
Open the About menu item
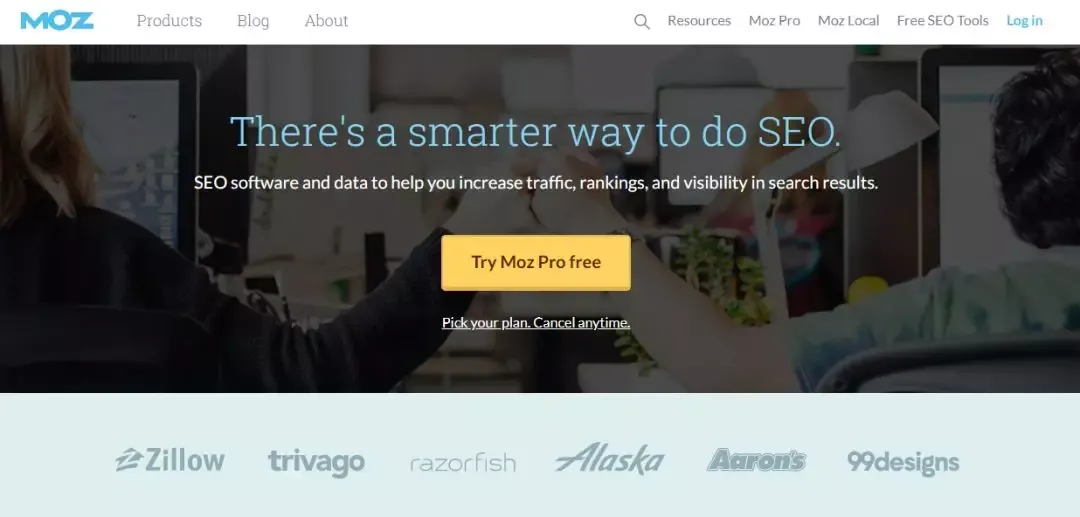coord(326,21)
